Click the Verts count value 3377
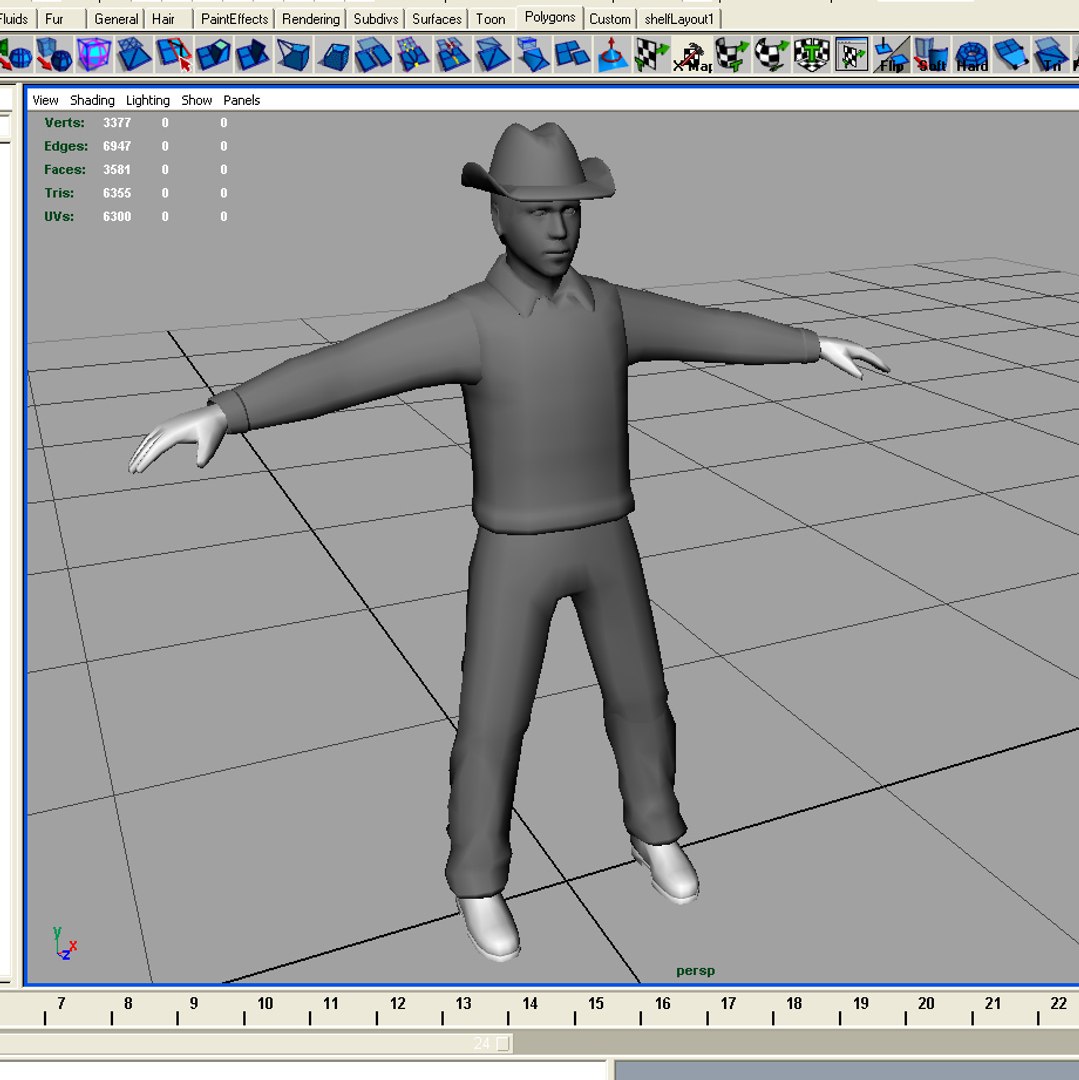Screen dimensions: 1079x1080 pos(117,123)
